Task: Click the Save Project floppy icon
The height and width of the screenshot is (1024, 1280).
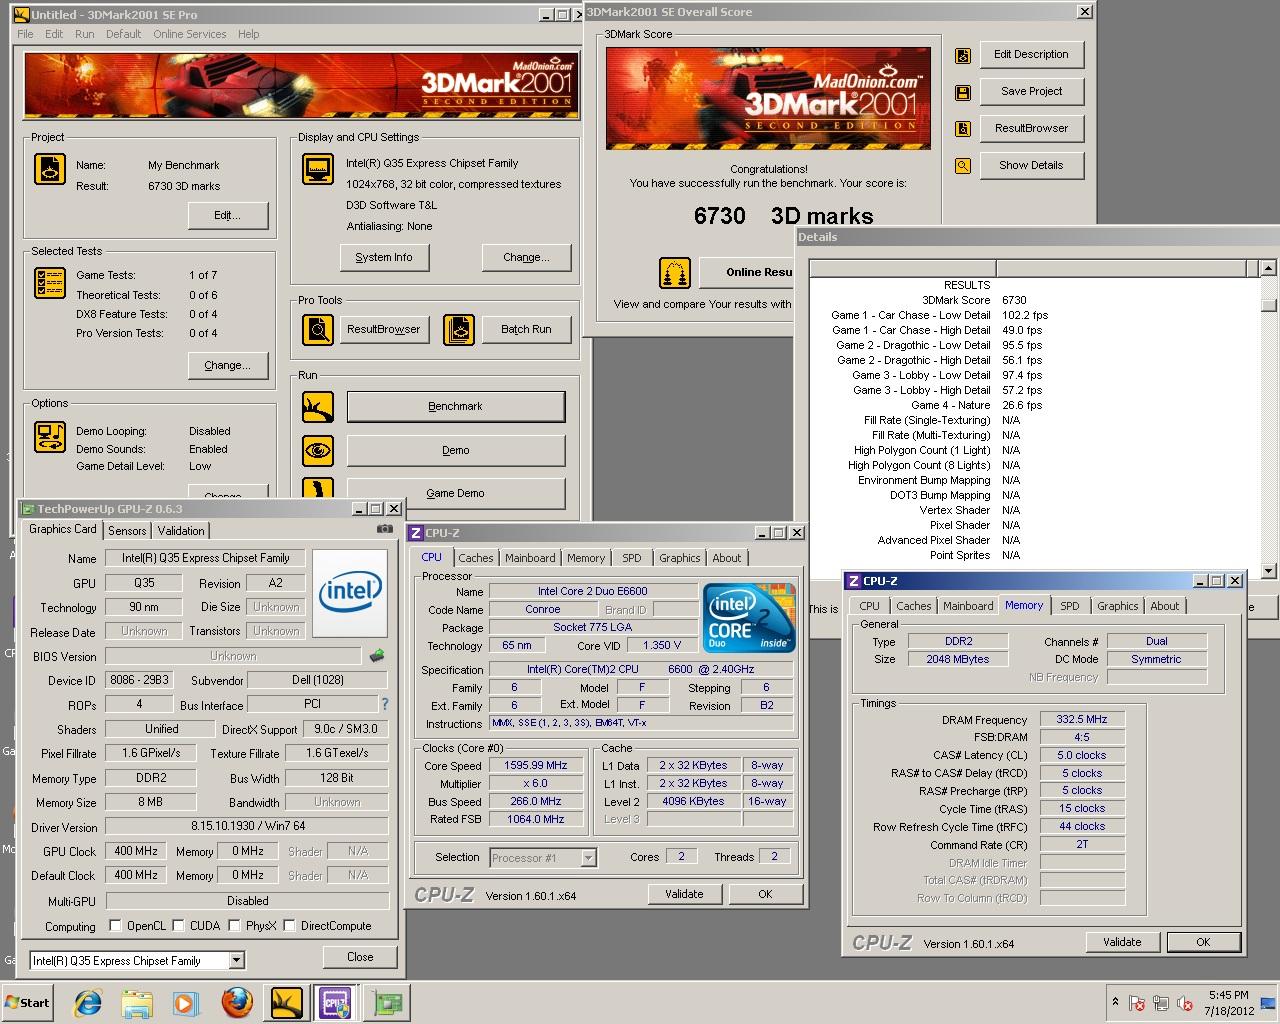Action: coord(963,93)
